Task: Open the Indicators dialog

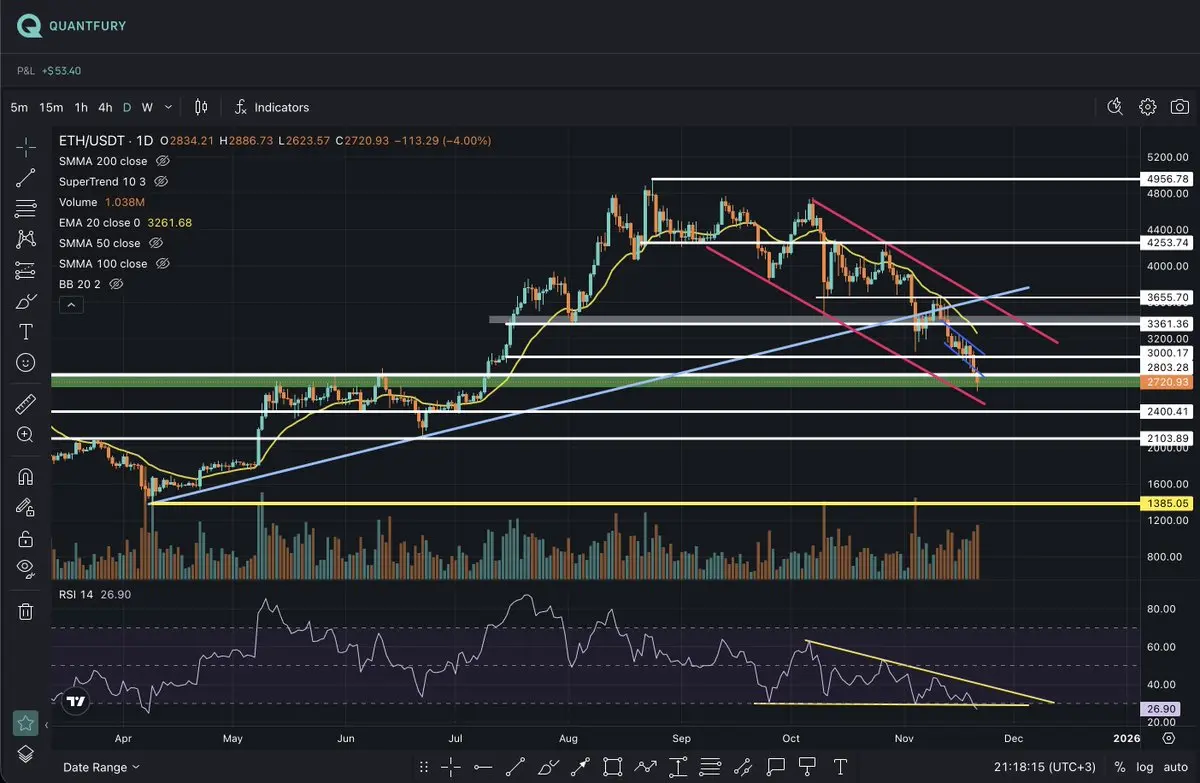Action: click(x=272, y=107)
